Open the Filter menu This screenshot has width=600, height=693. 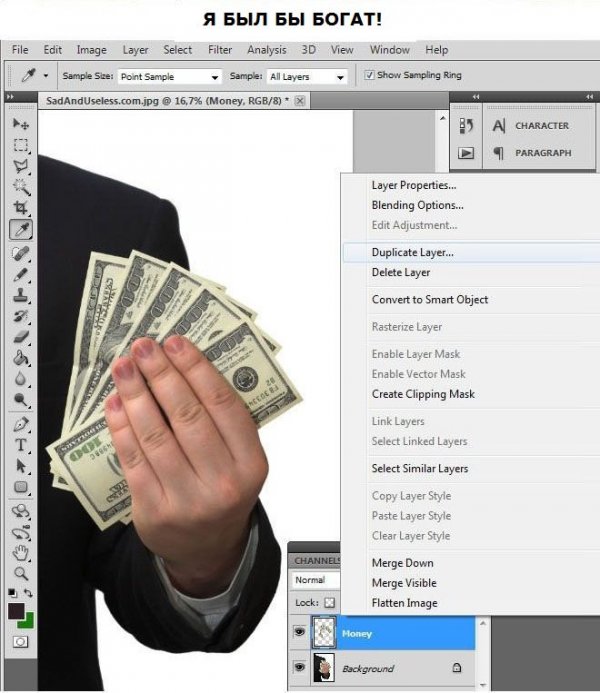click(220, 50)
